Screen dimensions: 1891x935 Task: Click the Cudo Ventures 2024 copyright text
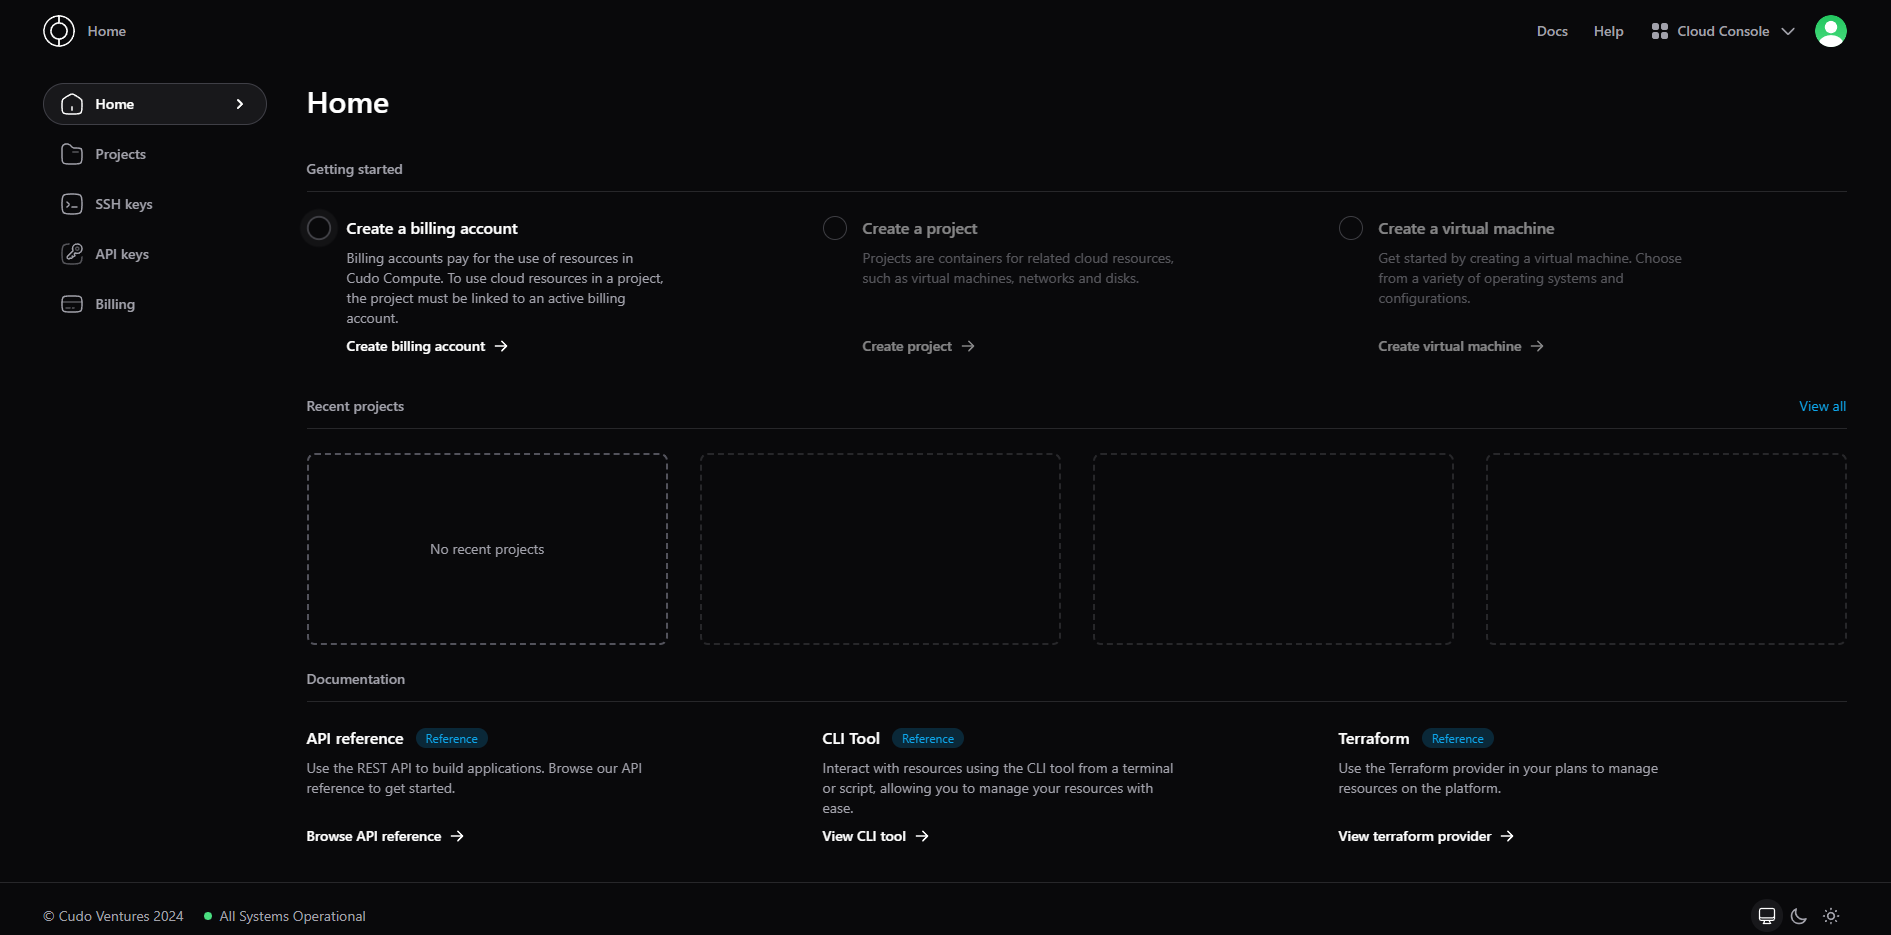pyautogui.click(x=113, y=916)
